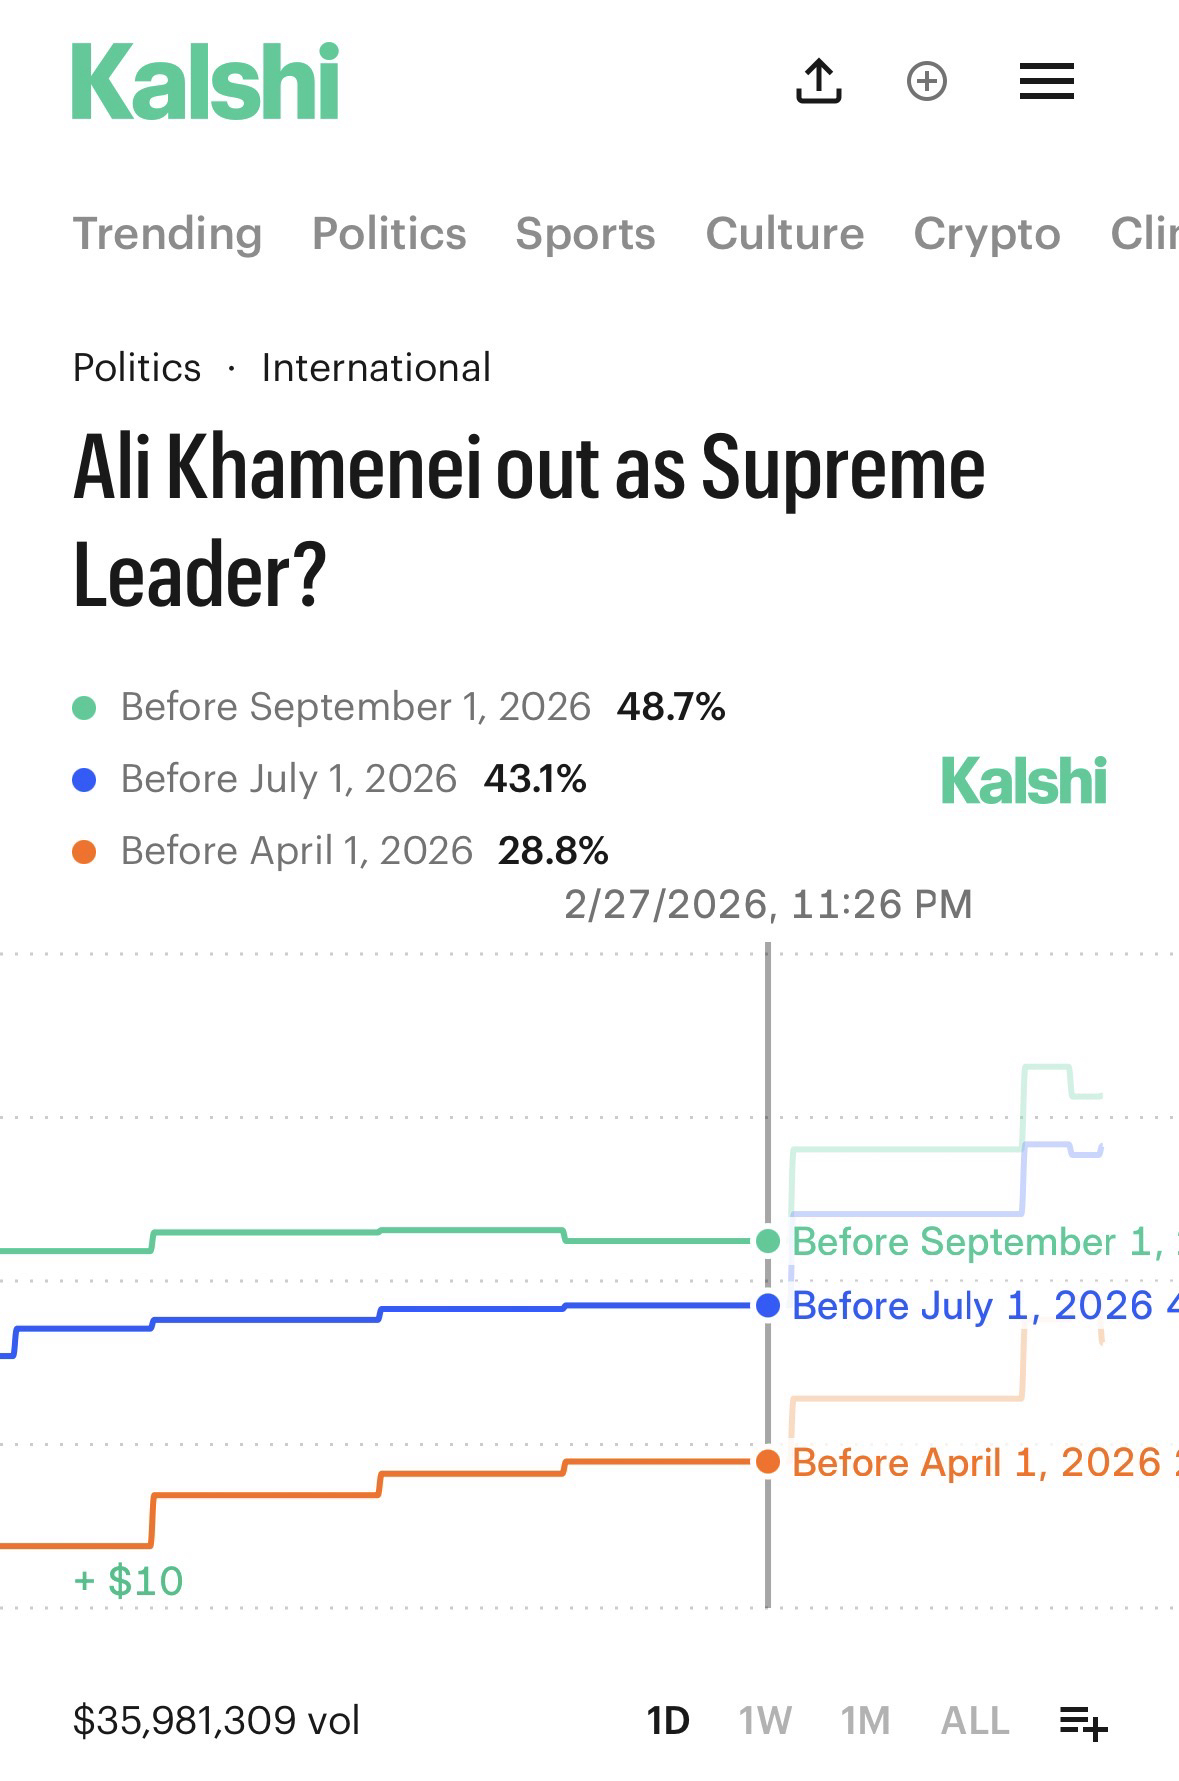Open the hamburger menu
The width and height of the screenshot is (1179, 1781).
point(1046,81)
